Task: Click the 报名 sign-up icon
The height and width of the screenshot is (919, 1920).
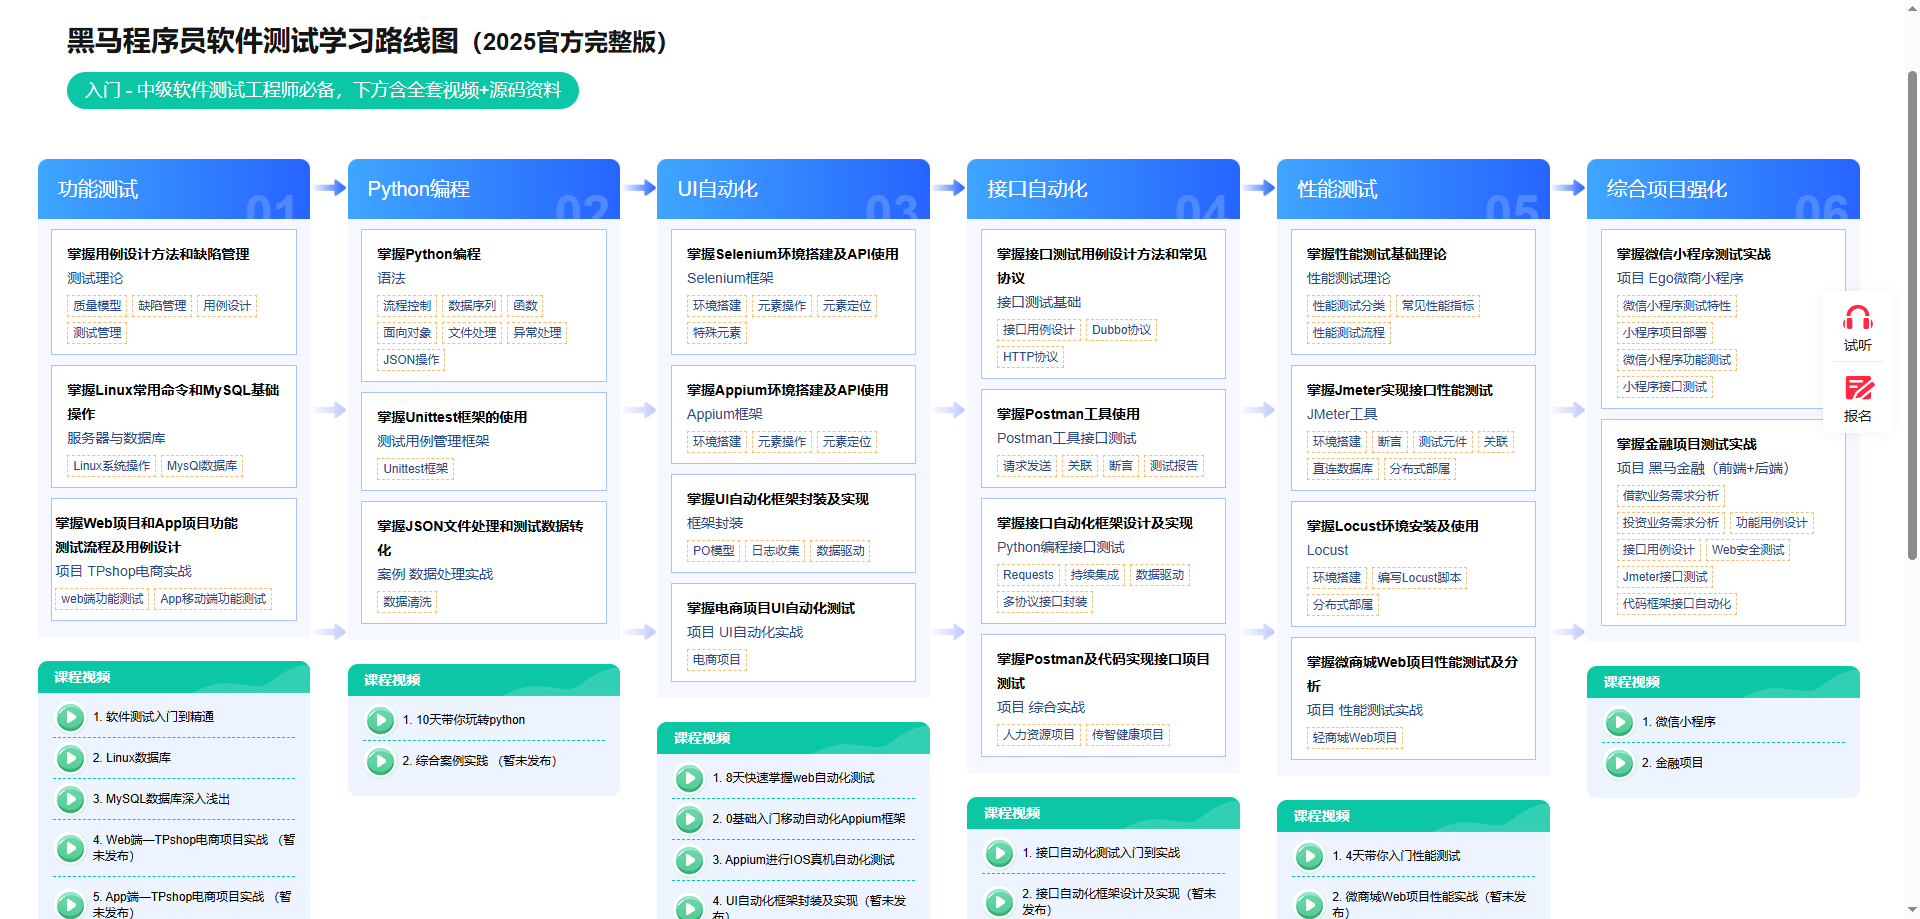Action: tap(1857, 389)
